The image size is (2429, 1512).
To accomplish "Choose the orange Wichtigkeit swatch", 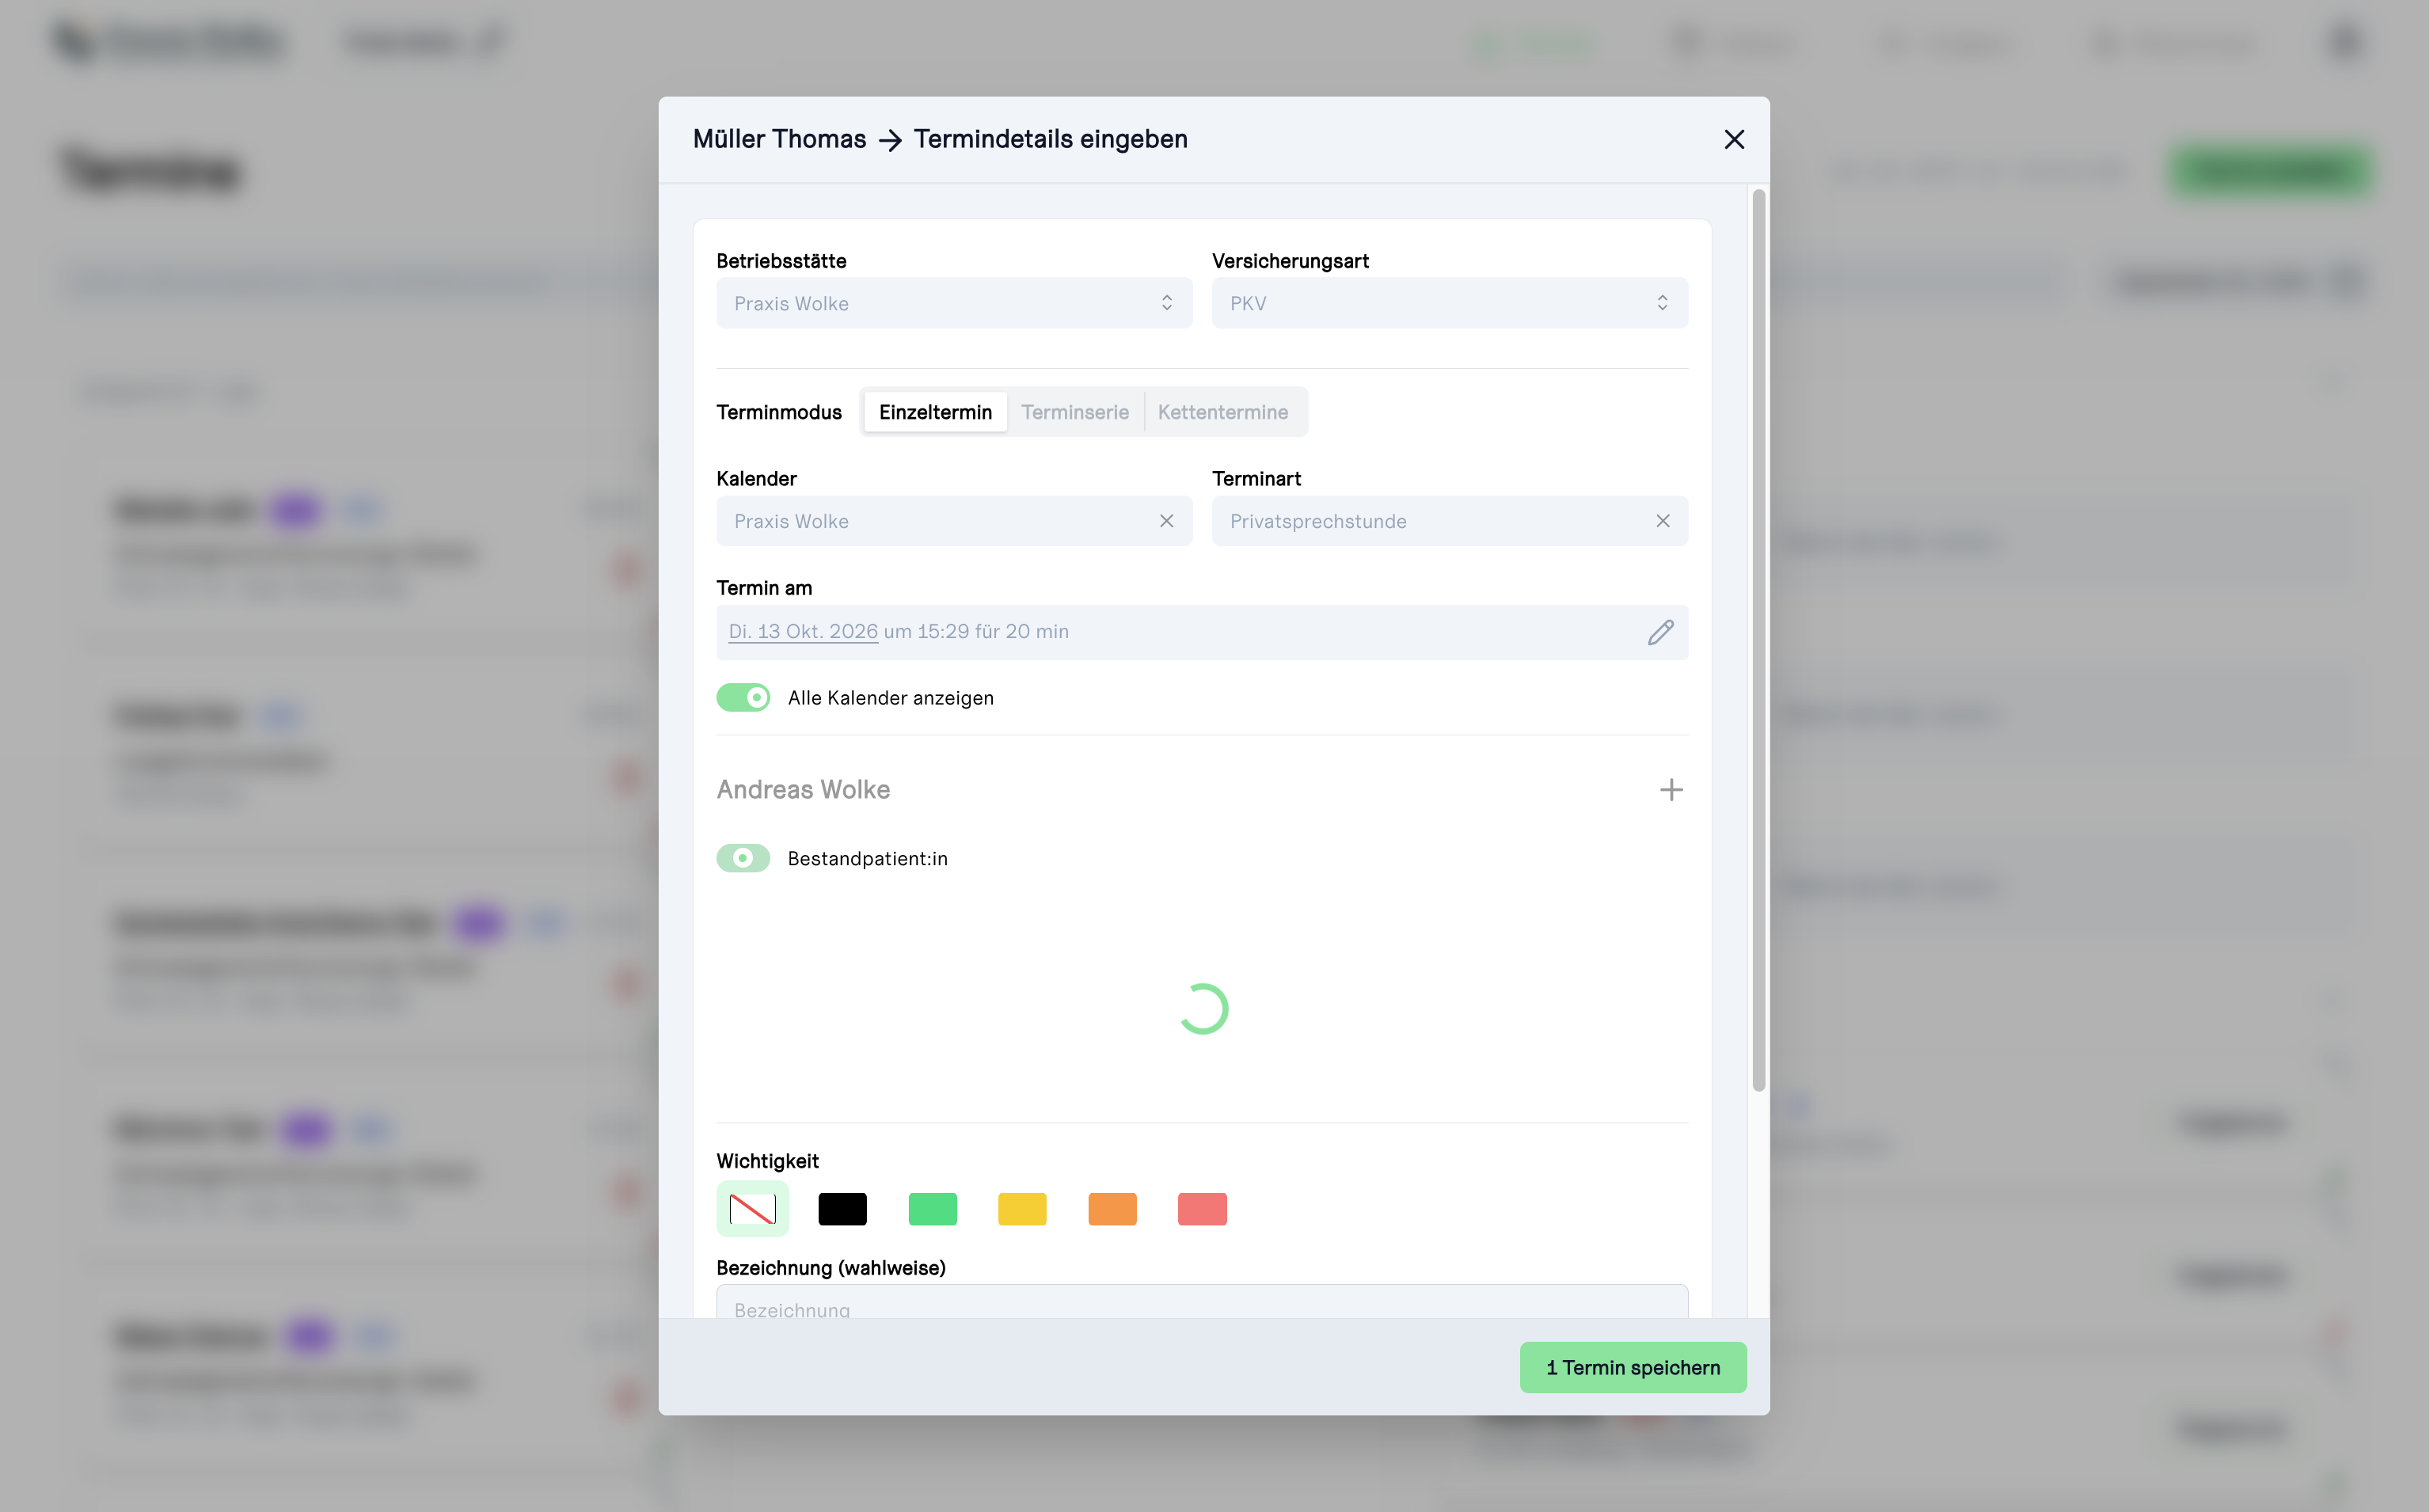I will (1112, 1209).
